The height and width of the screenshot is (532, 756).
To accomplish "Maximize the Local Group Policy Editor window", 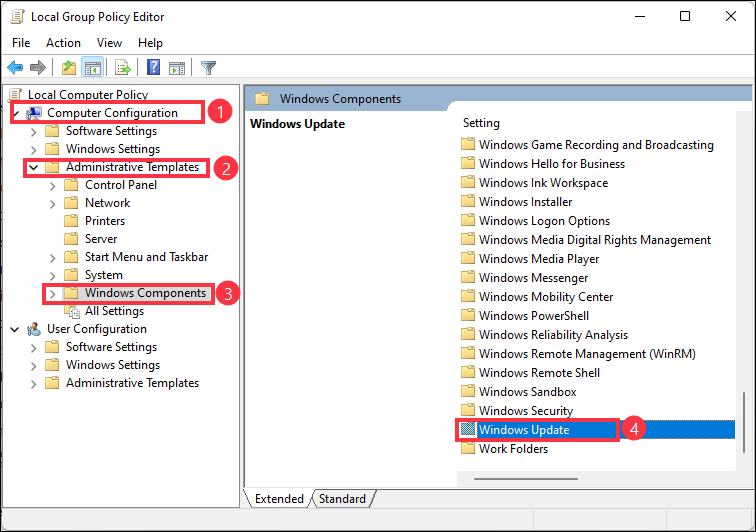I will pos(685,16).
